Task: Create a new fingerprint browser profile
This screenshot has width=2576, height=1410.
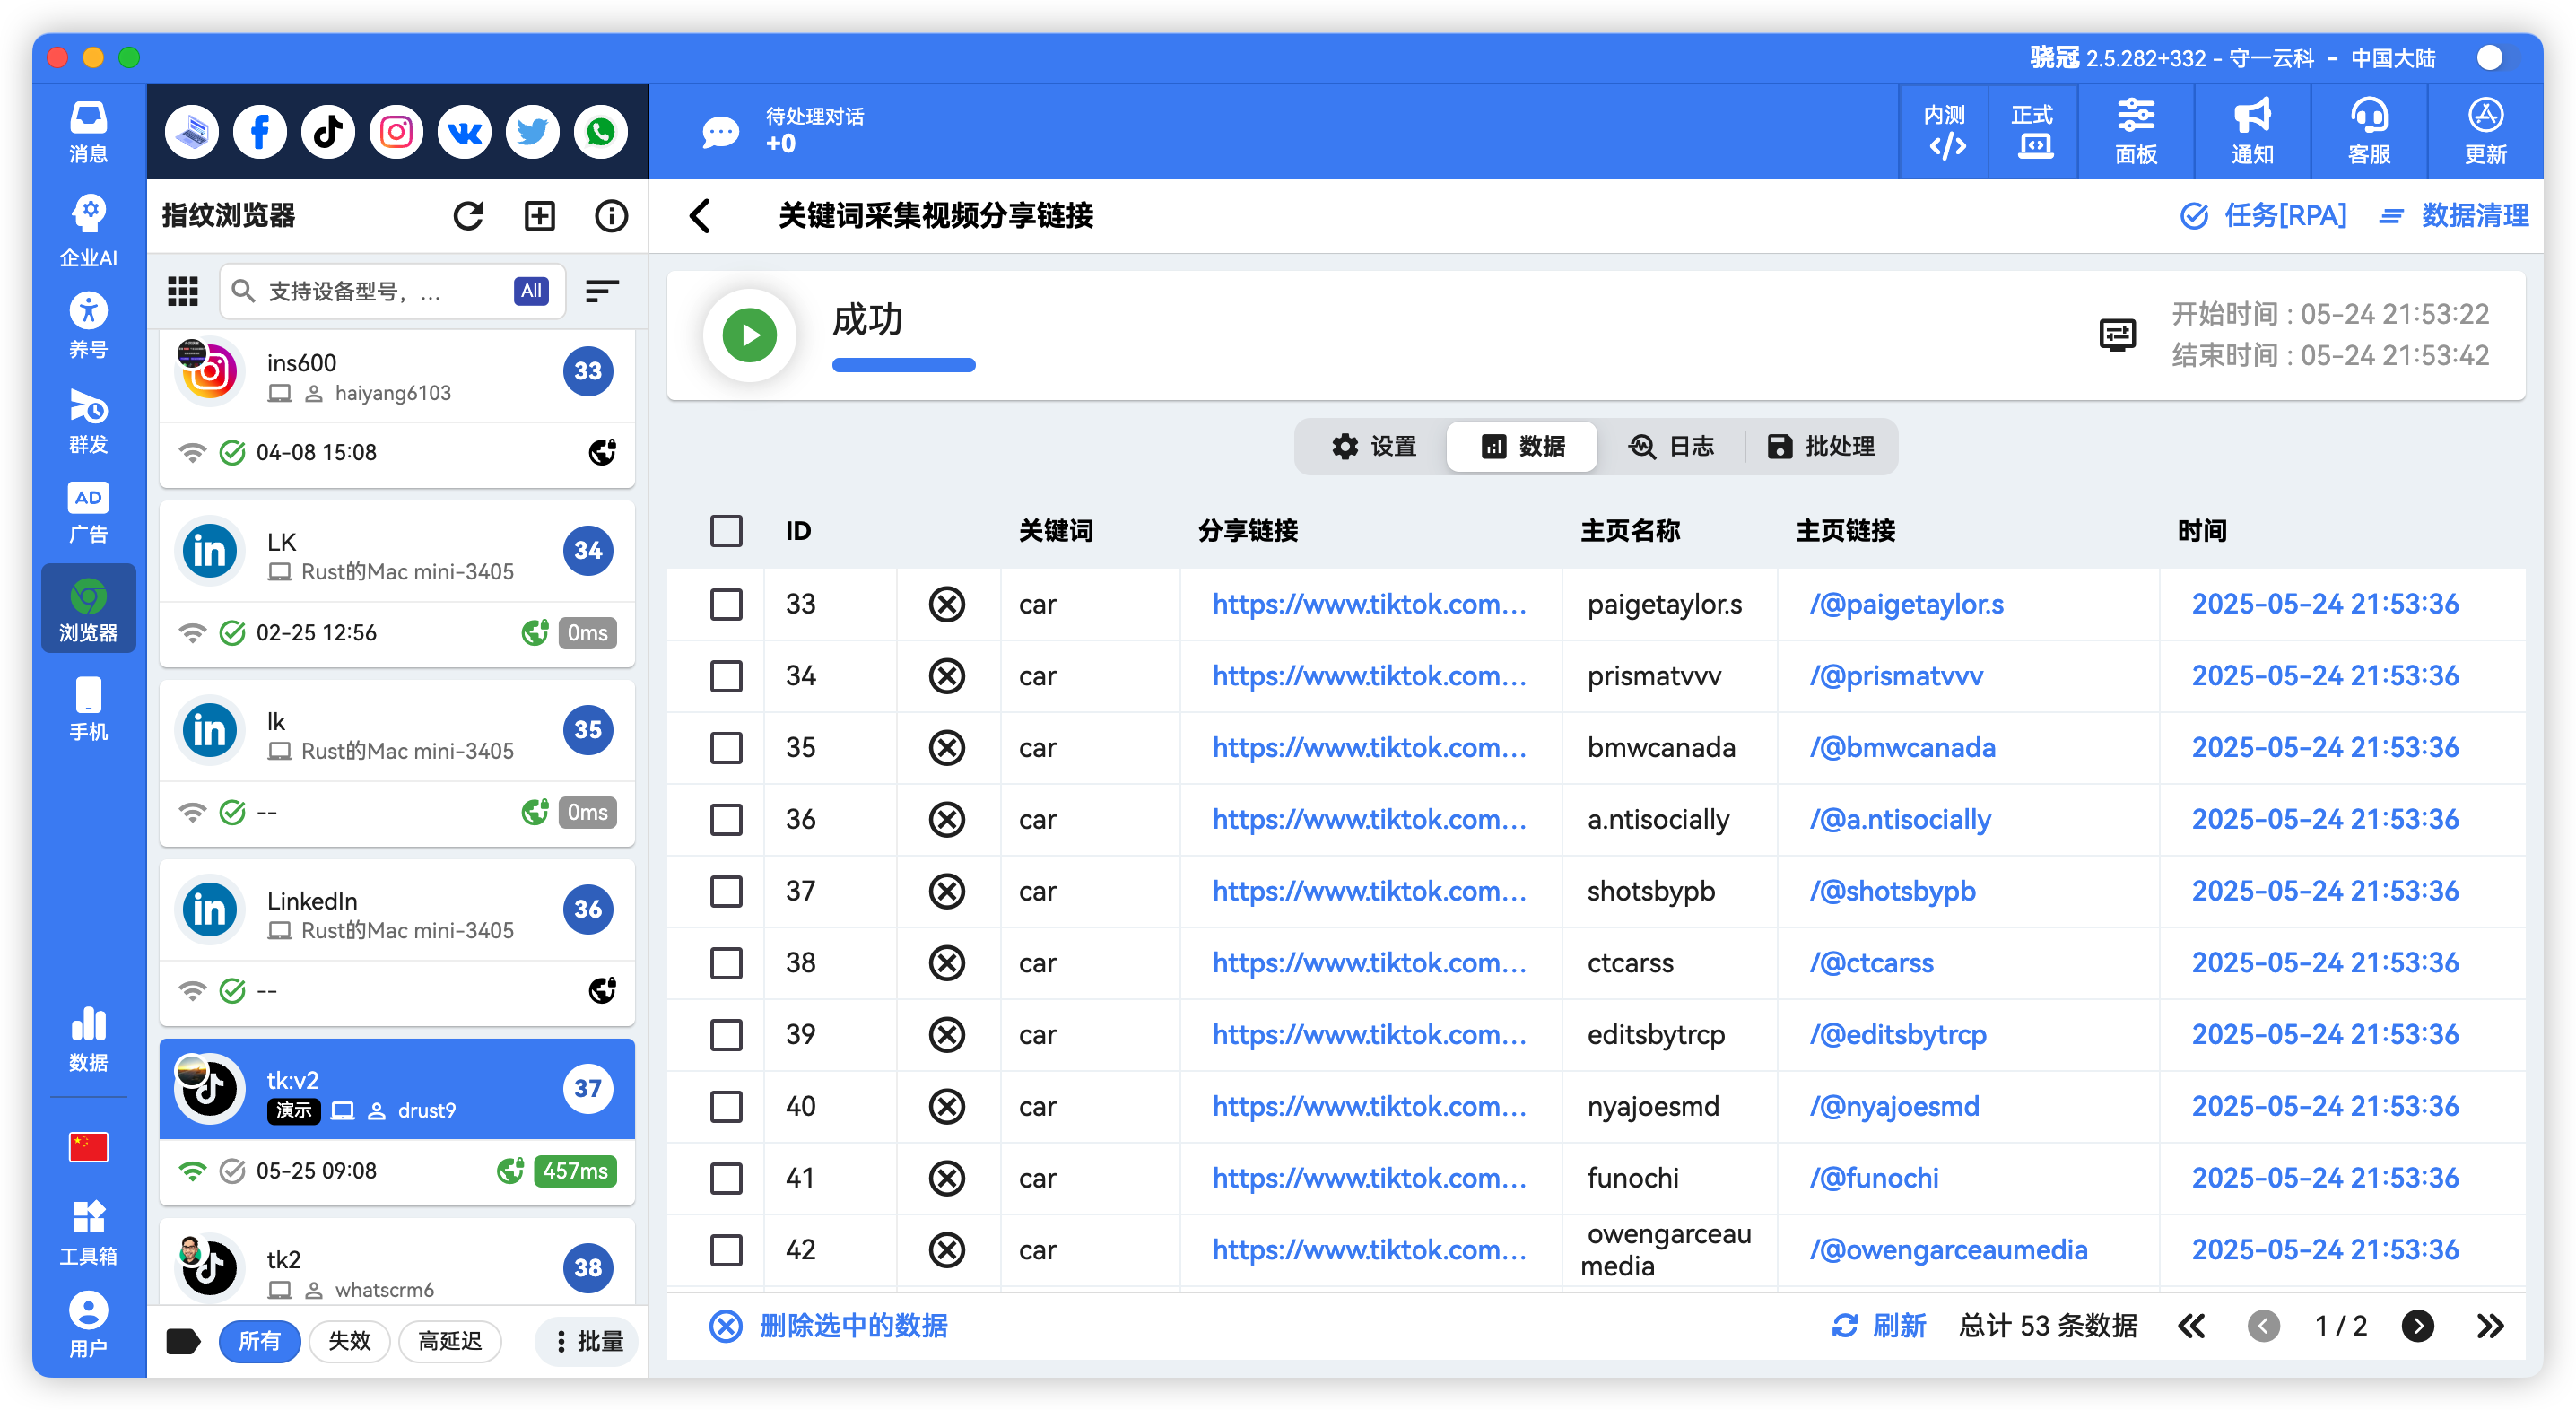Action: pos(539,215)
